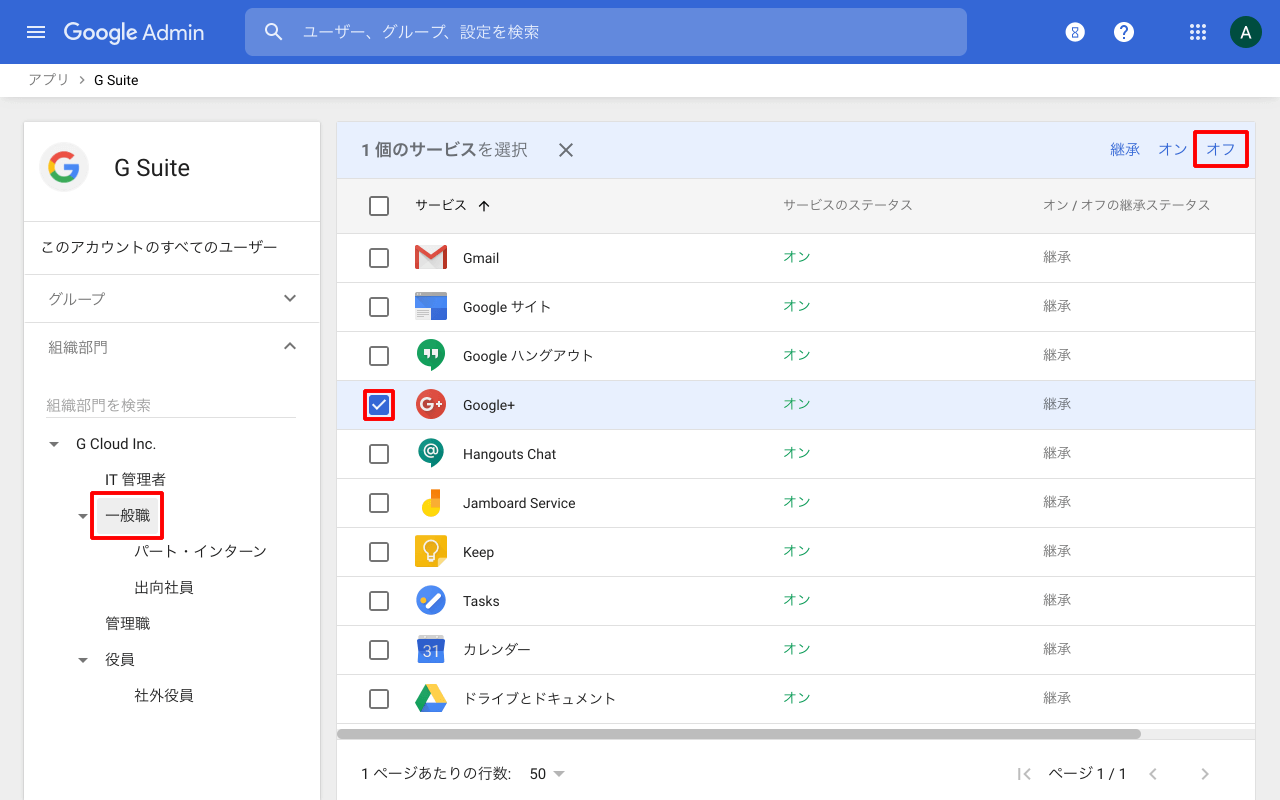Click the Google Sites icon
Viewport: 1280px width, 800px height.
431,307
